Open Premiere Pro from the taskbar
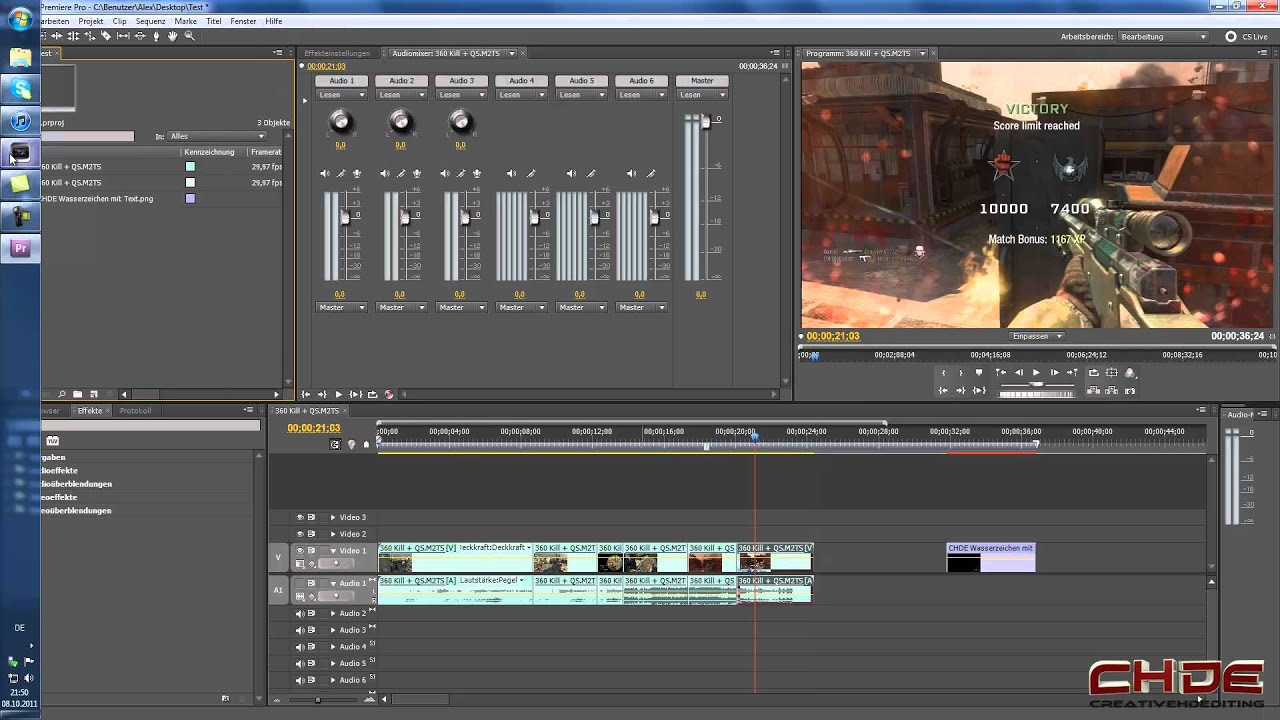Screen dimensions: 1280x720 point(20,248)
